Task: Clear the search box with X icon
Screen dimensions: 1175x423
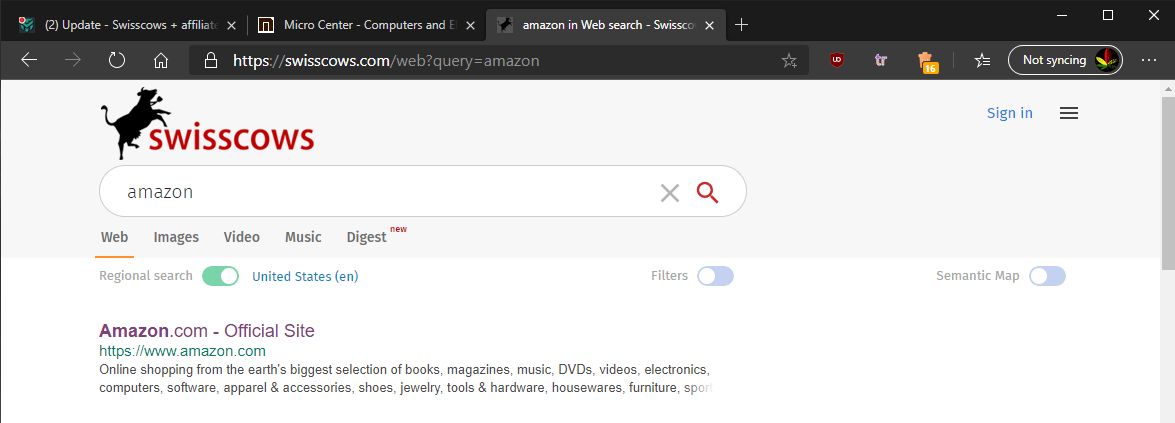Action: point(670,193)
